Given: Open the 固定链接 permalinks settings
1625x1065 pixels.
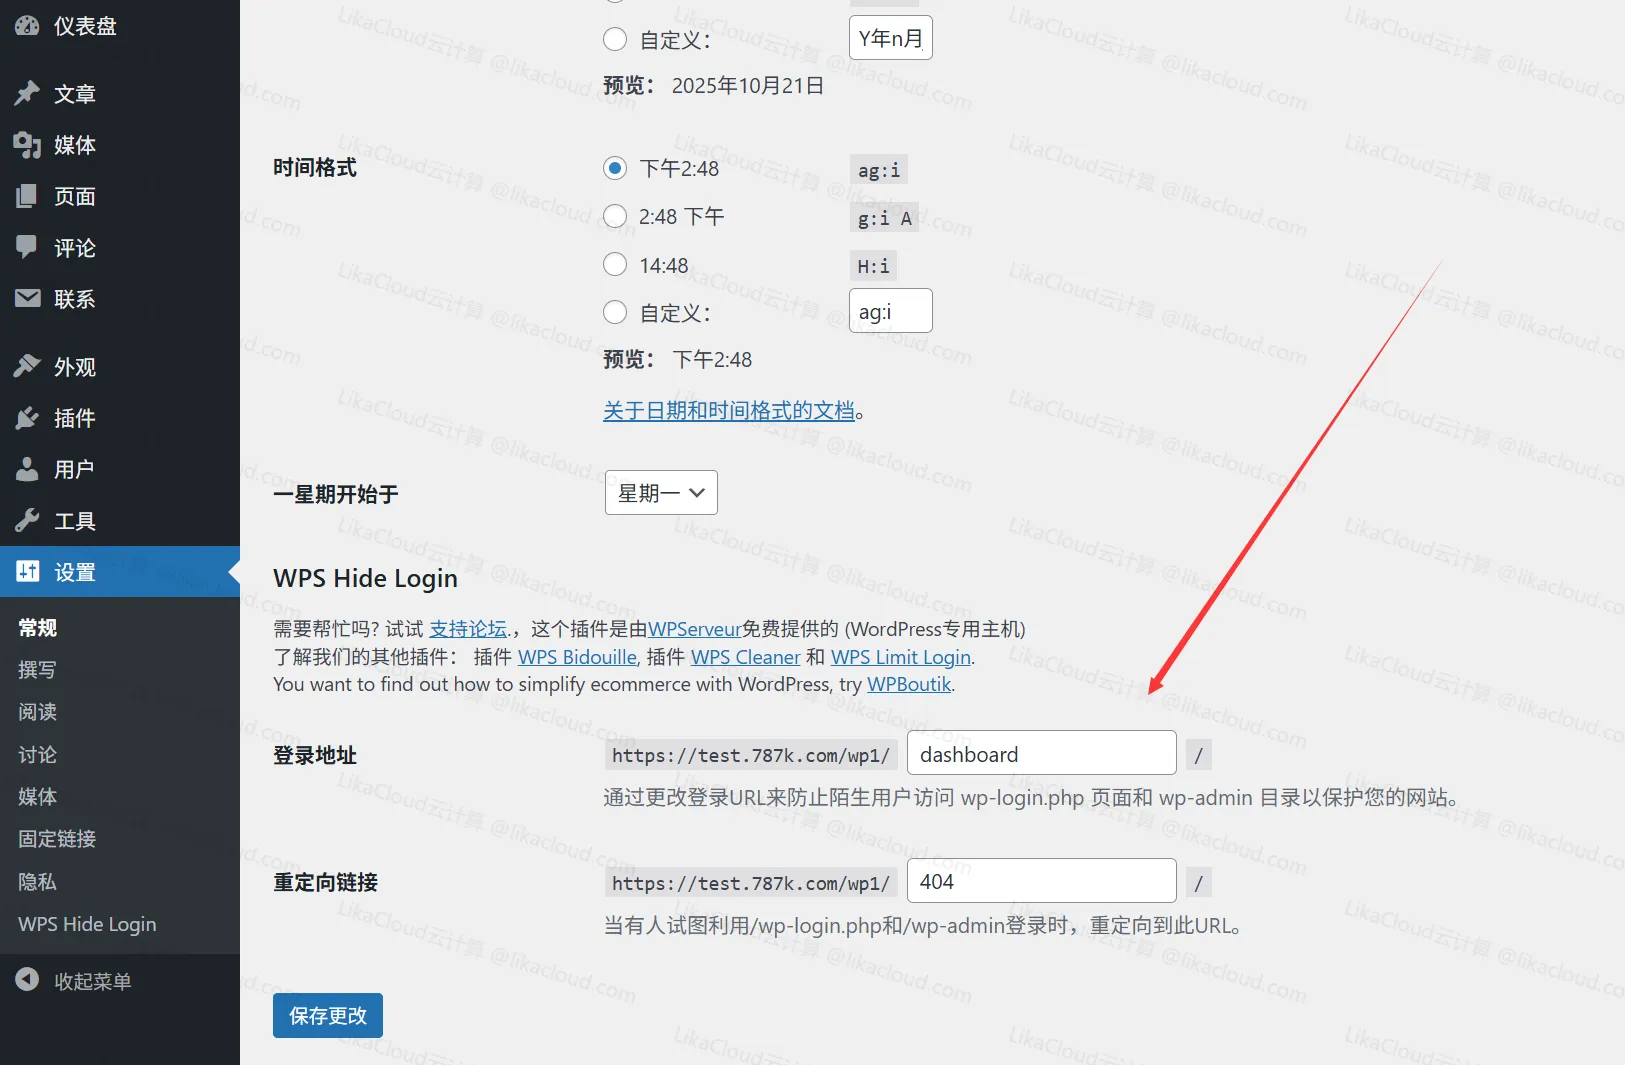Looking at the screenshot, I should click(56, 839).
